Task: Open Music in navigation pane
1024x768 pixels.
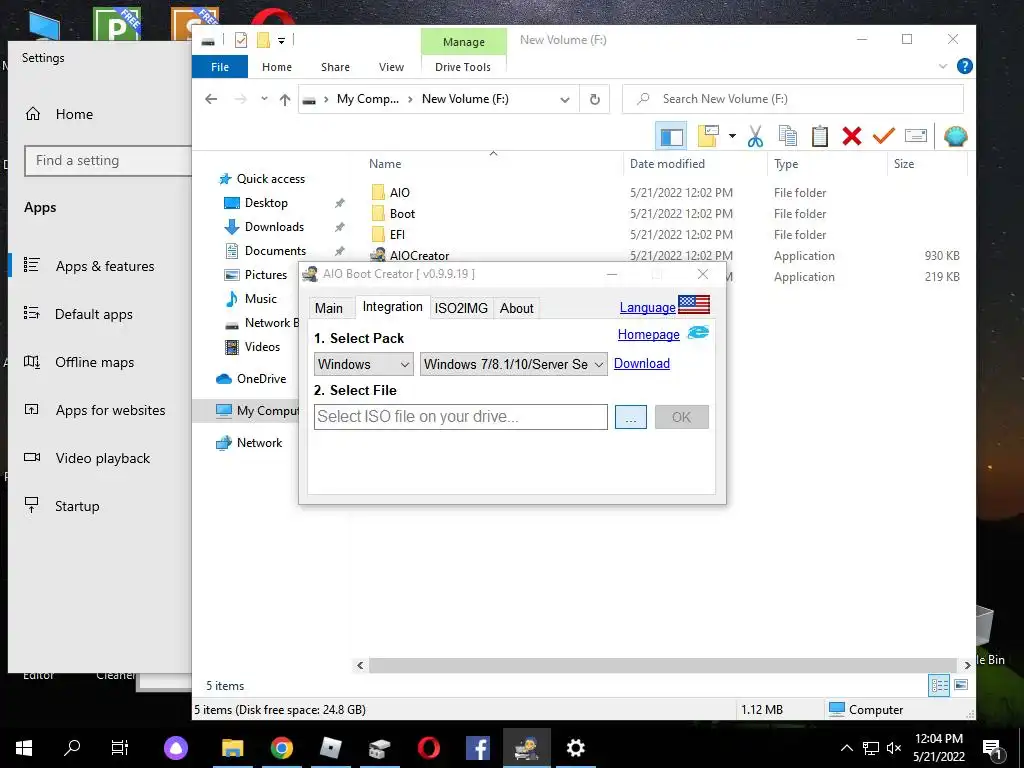Action: (x=261, y=298)
